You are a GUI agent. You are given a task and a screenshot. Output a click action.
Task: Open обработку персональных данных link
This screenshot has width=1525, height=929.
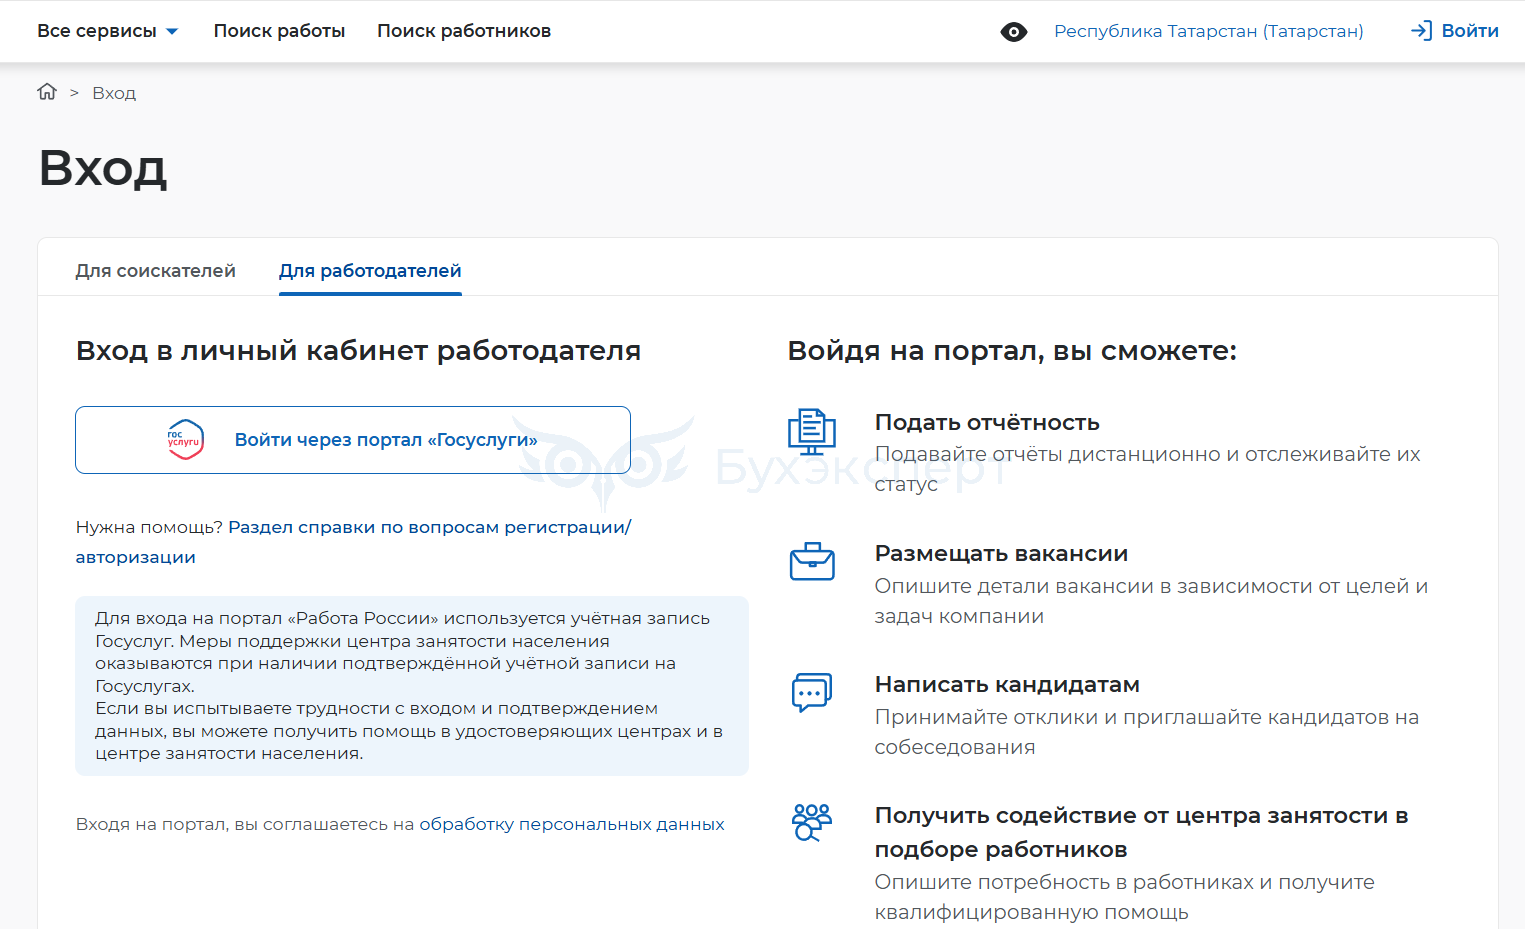tap(572, 824)
